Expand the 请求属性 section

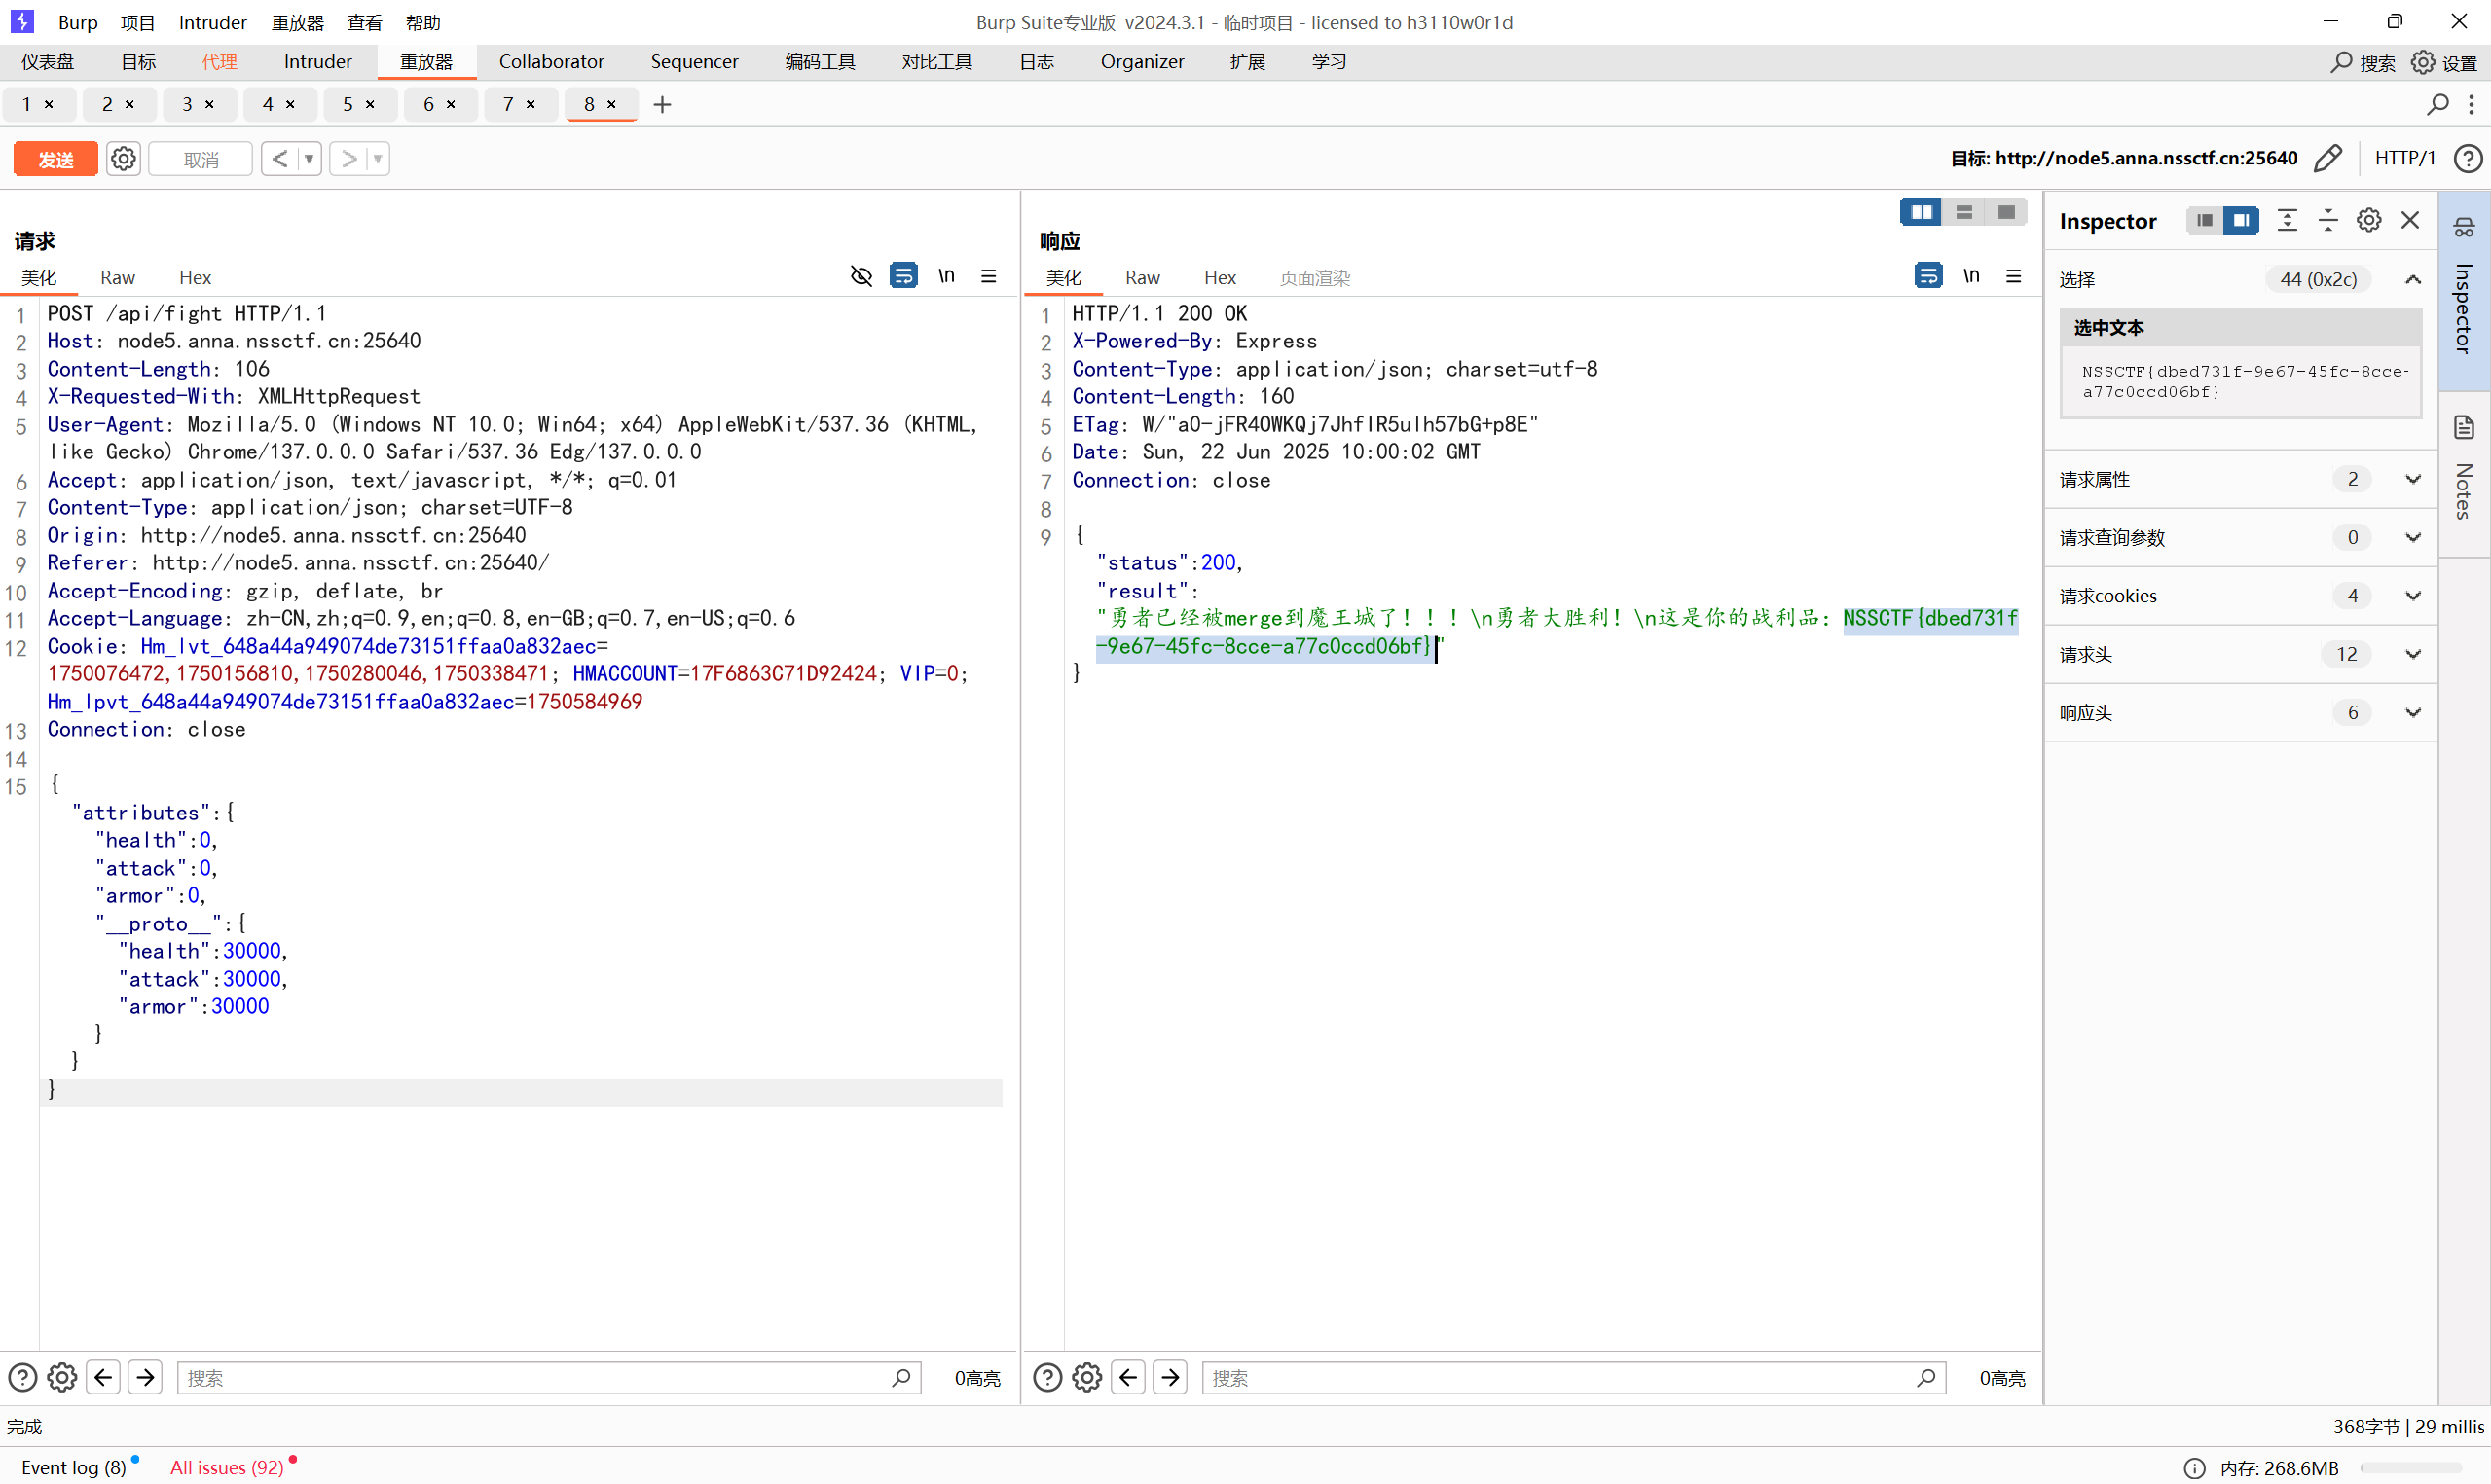coord(2413,479)
